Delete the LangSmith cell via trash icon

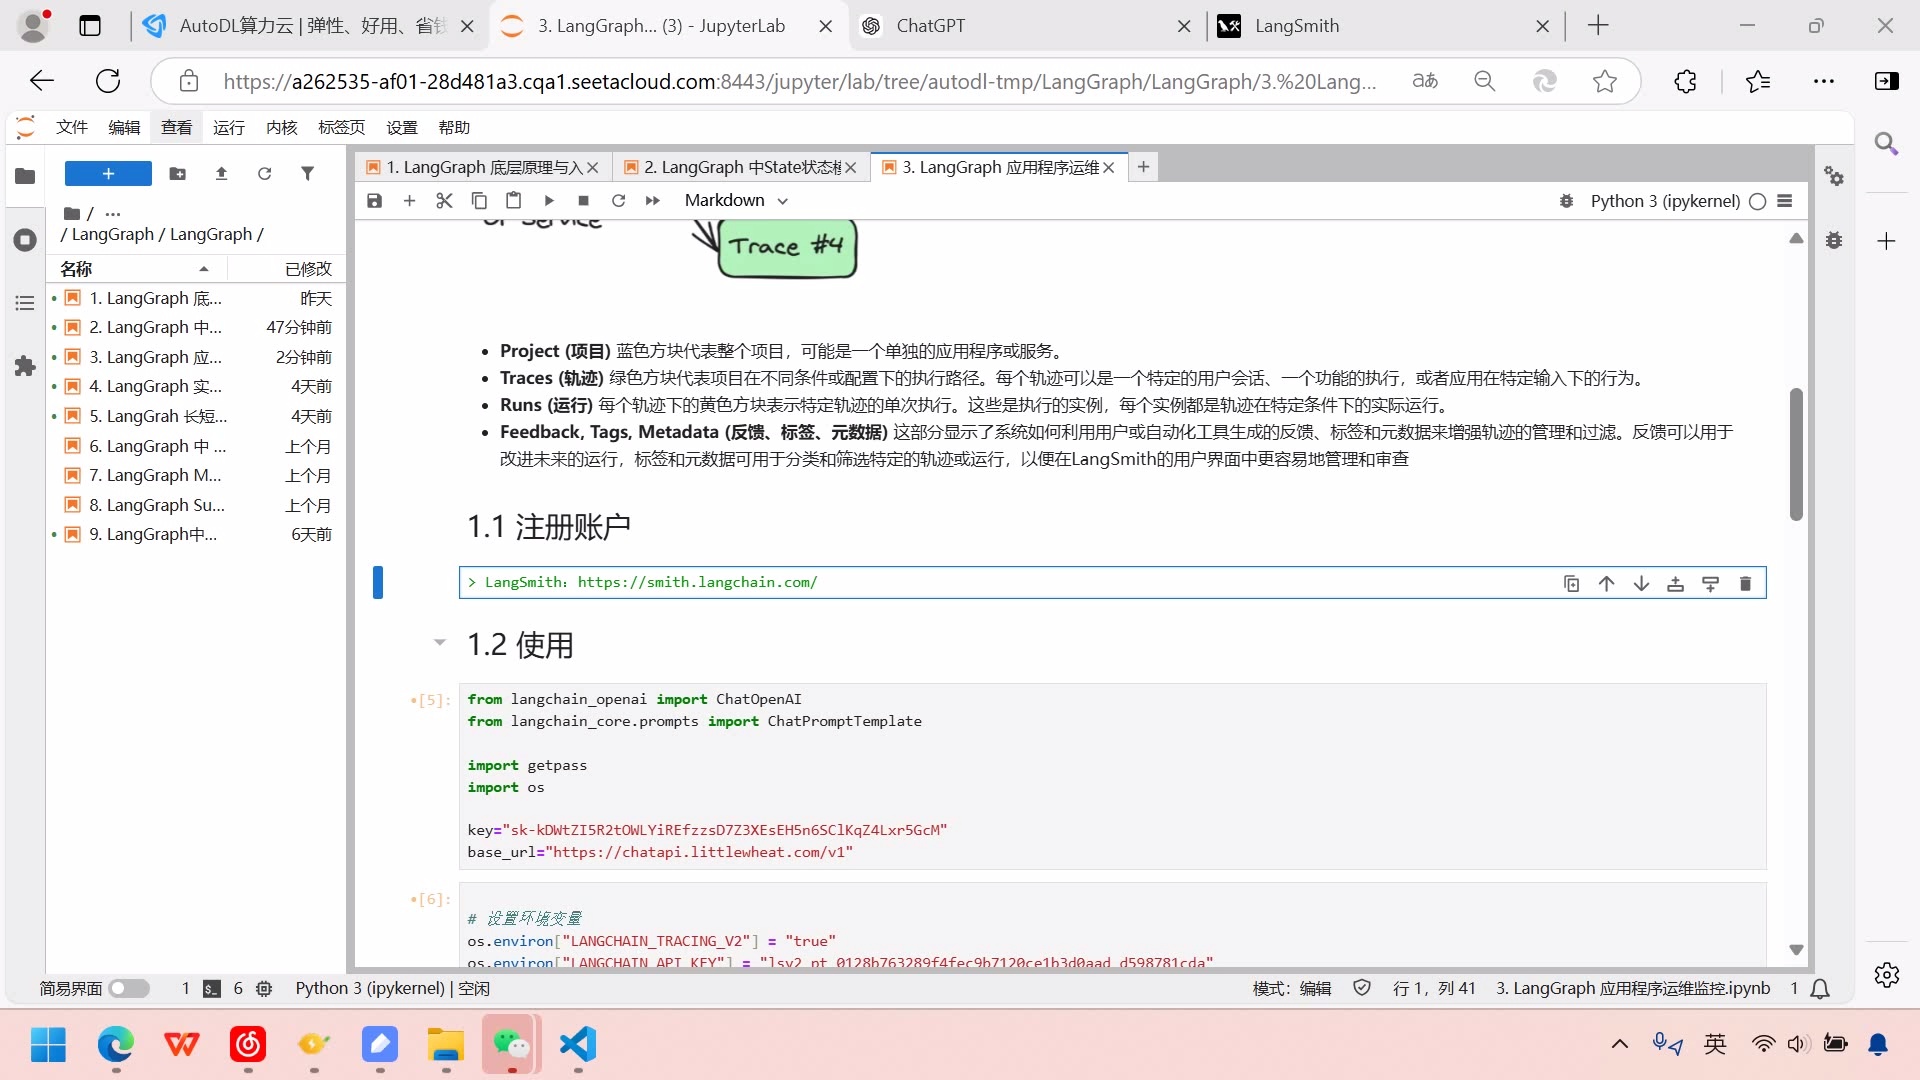(x=1745, y=583)
